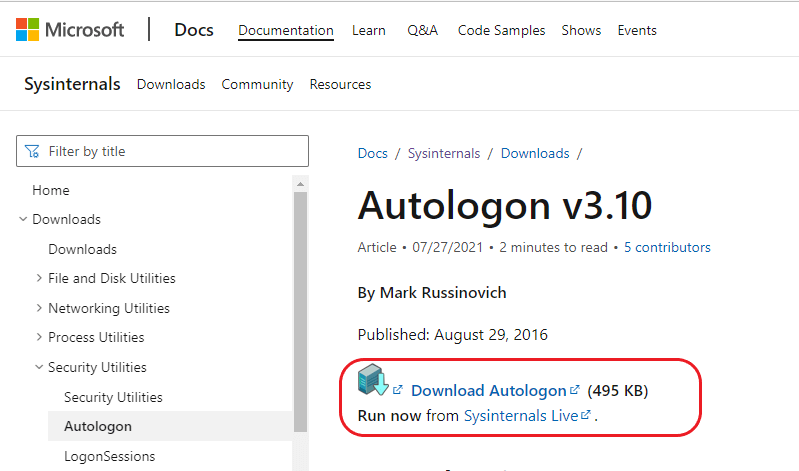
Task: Open the Events tab
Action: click(x=637, y=30)
